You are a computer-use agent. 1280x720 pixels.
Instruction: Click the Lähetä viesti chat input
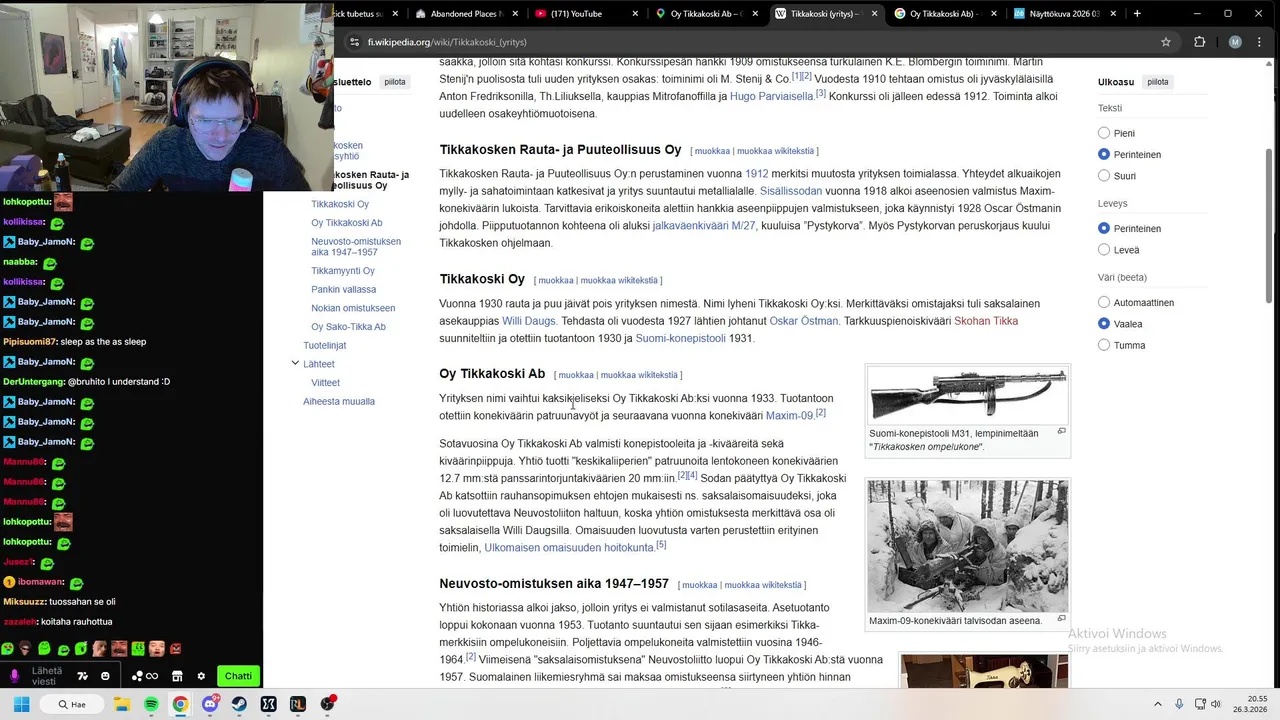[47, 676]
